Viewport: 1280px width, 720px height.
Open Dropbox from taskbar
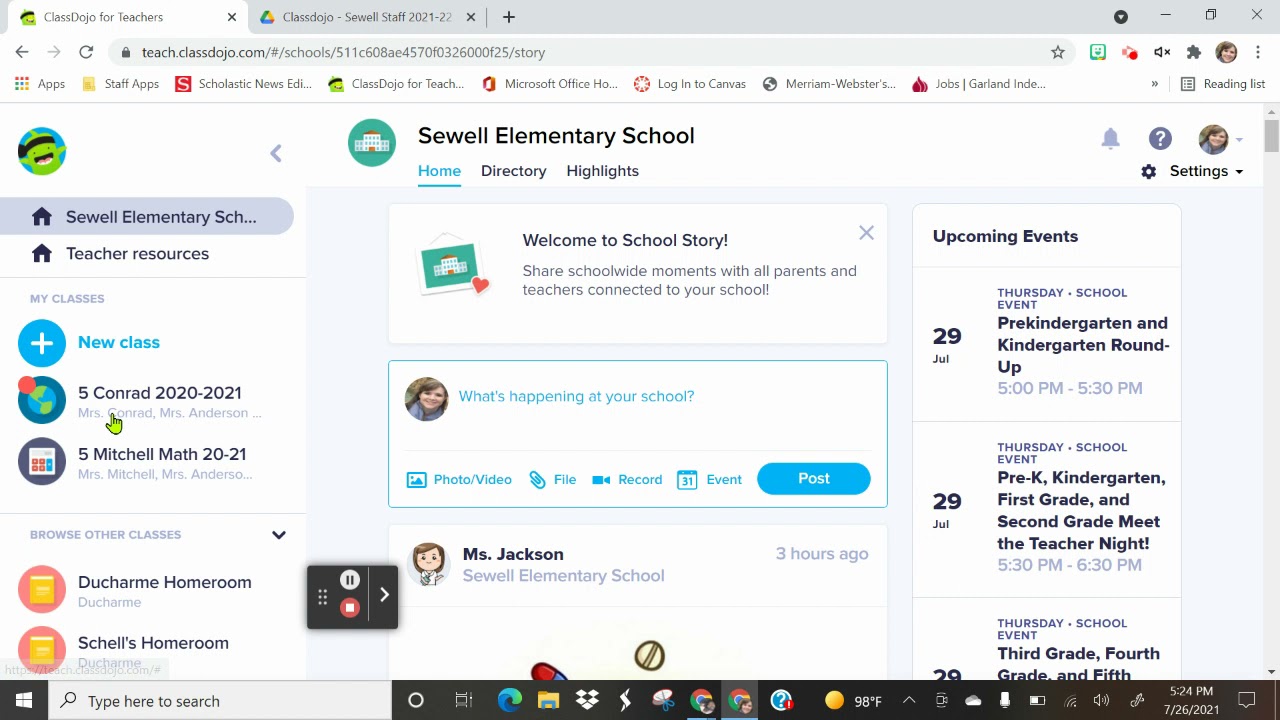587,701
